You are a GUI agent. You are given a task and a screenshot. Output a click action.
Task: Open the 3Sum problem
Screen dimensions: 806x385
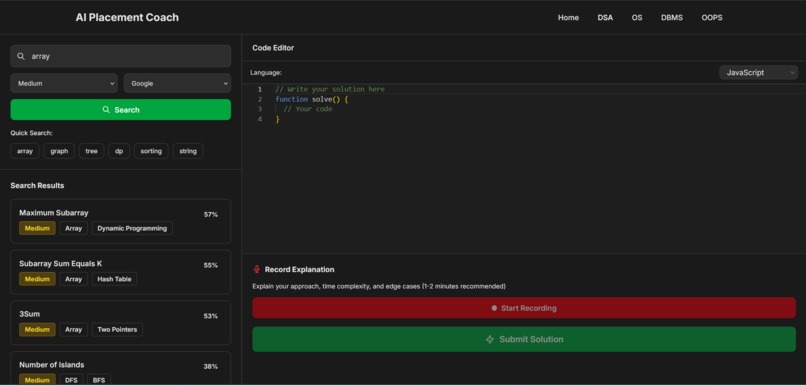pos(121,323)
